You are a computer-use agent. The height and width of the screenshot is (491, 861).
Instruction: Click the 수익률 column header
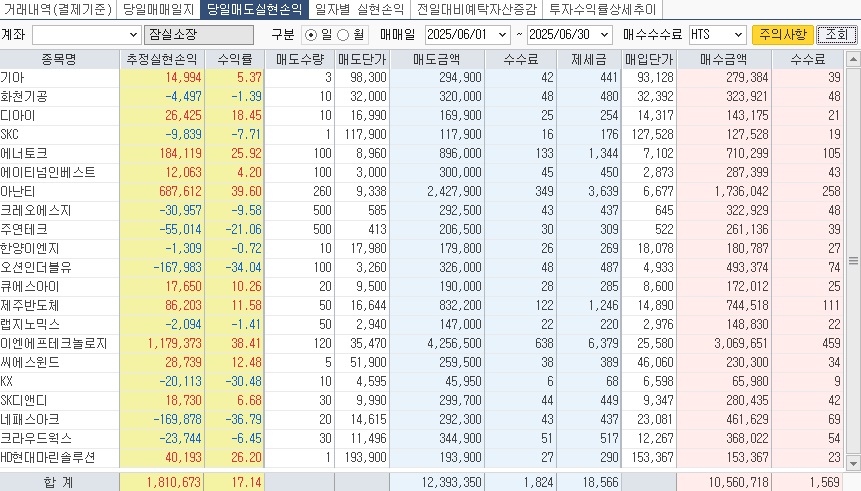(234, 59)
